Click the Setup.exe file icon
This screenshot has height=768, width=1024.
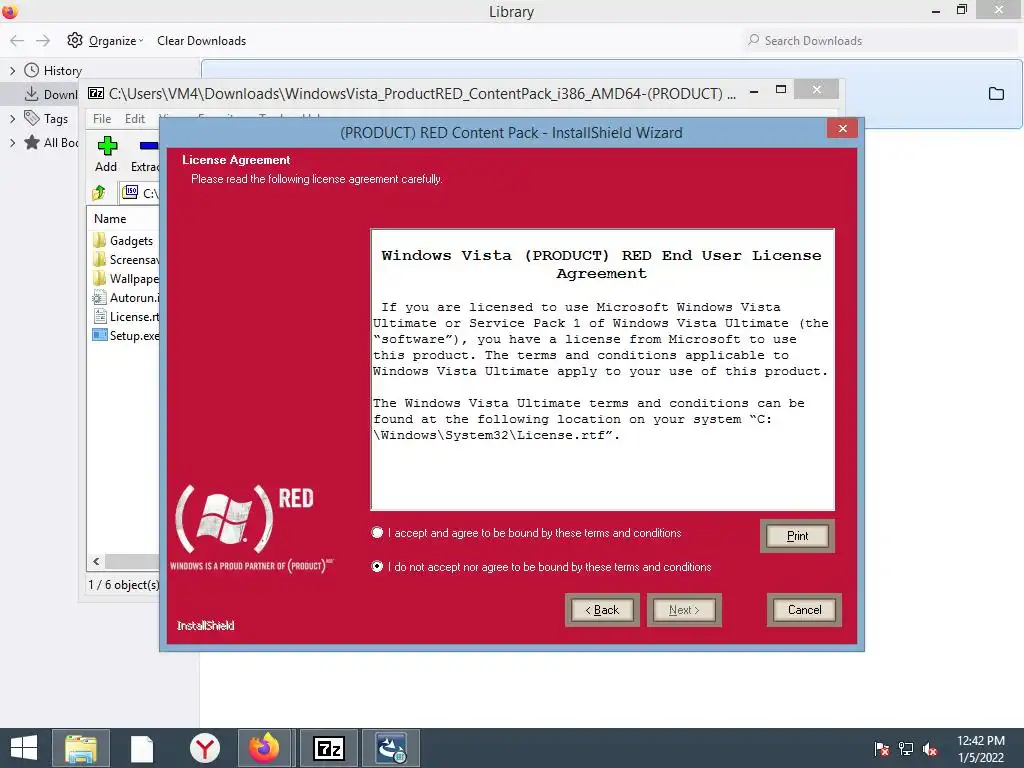99,335
